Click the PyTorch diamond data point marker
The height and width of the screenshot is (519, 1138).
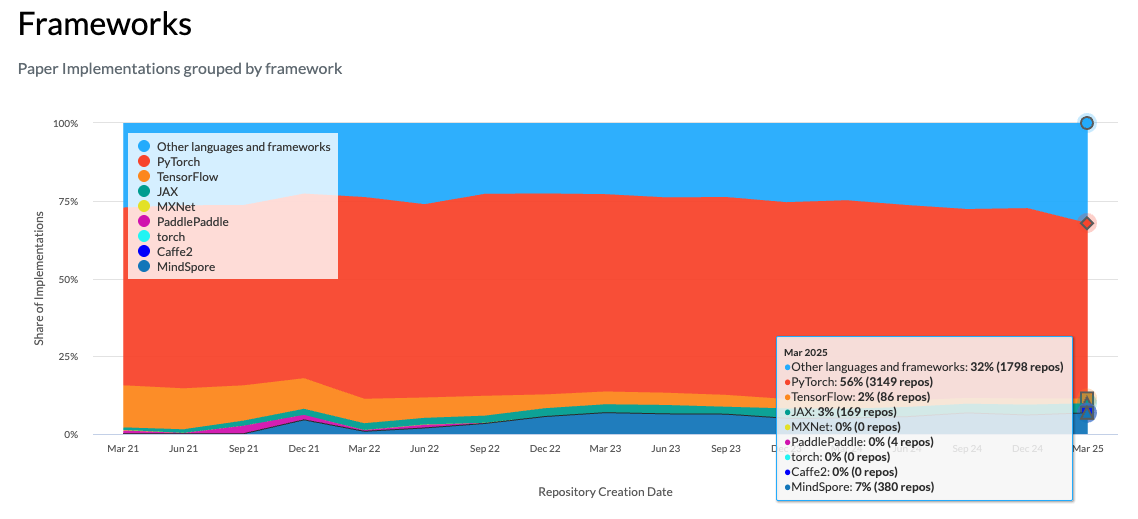1086,223
